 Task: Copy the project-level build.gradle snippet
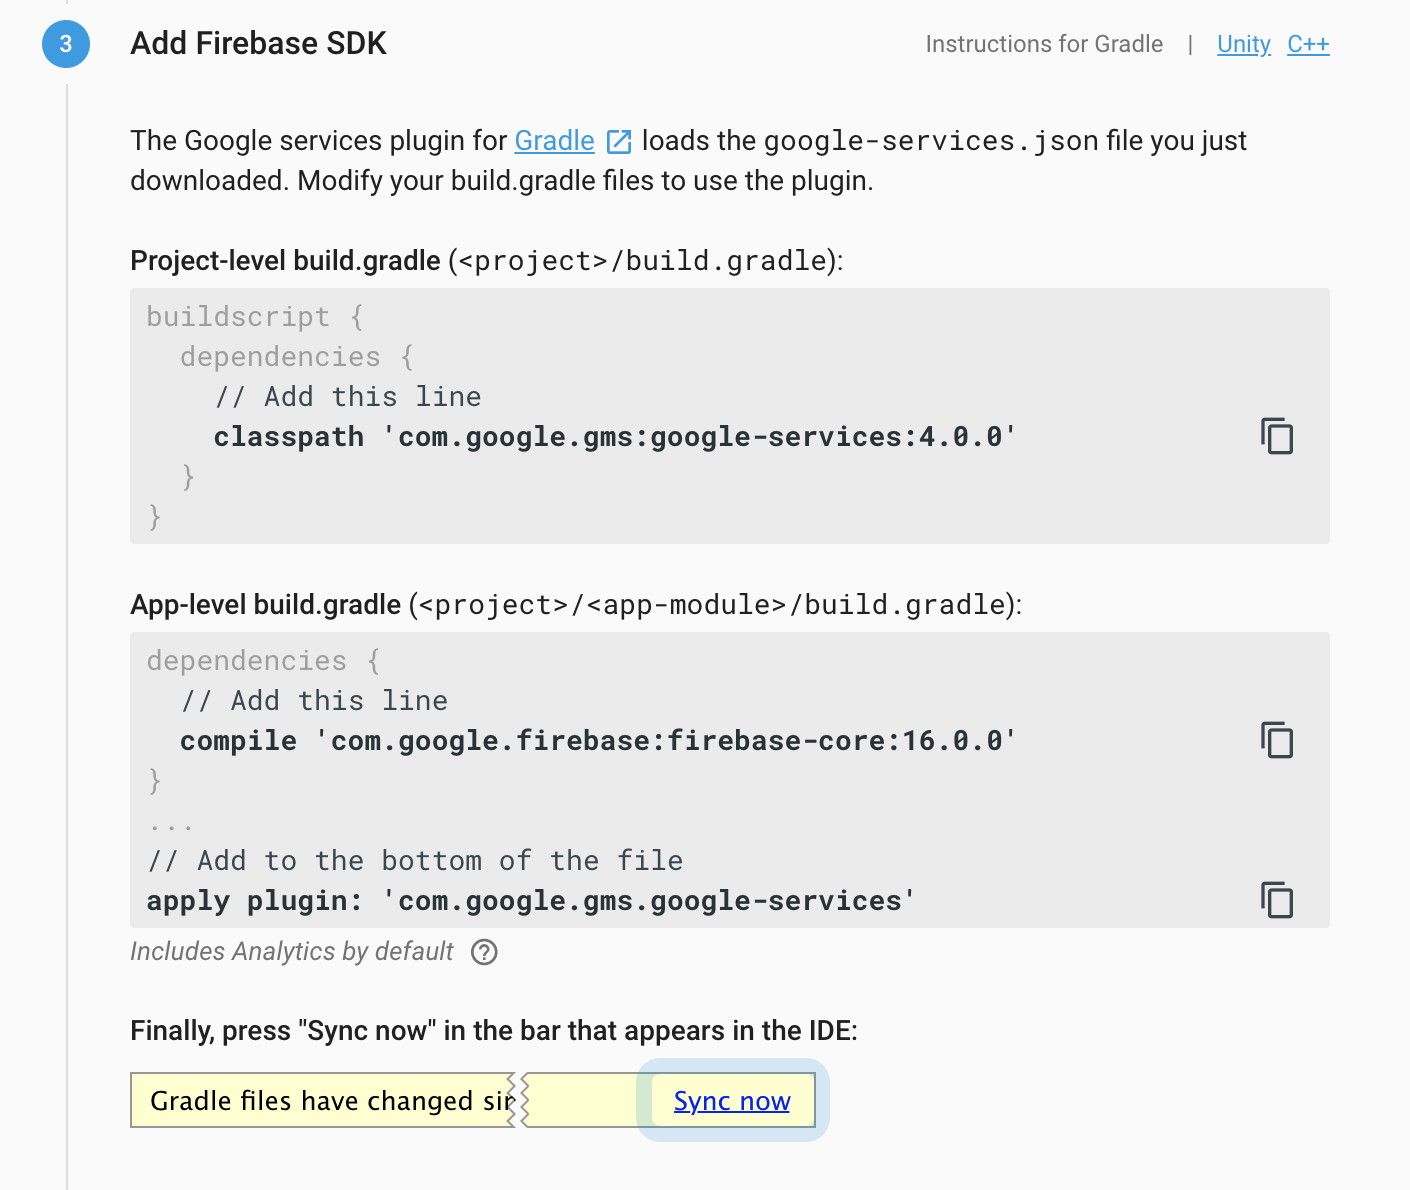pyautogui.click(x=1277, y=437)
